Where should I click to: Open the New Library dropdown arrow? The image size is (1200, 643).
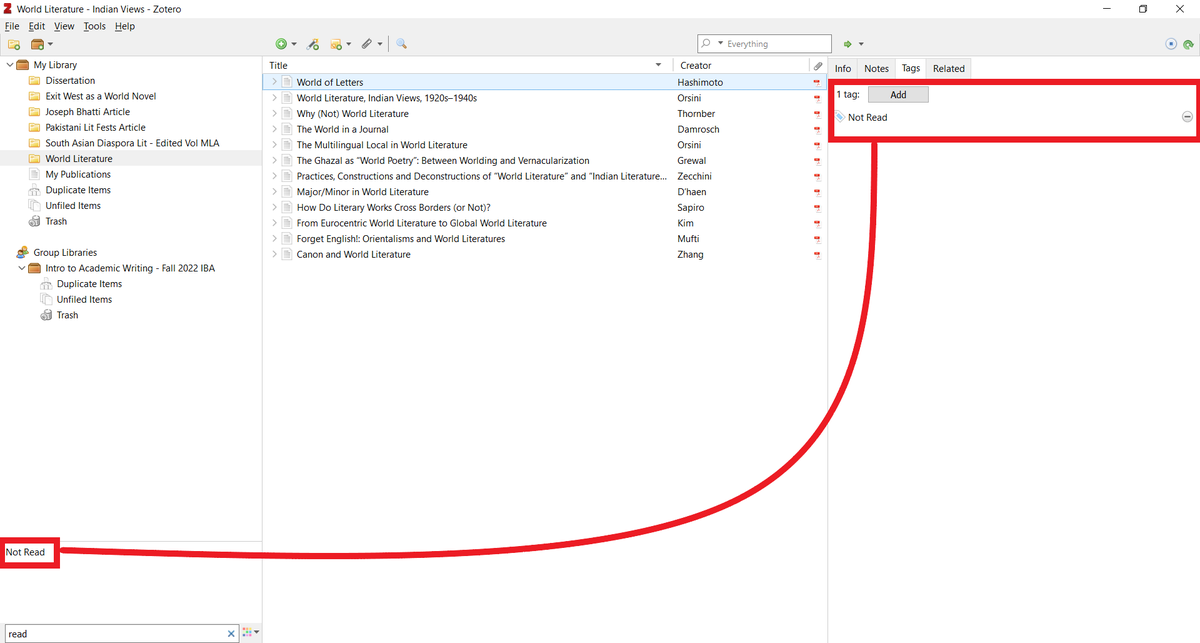pos(50,44)
